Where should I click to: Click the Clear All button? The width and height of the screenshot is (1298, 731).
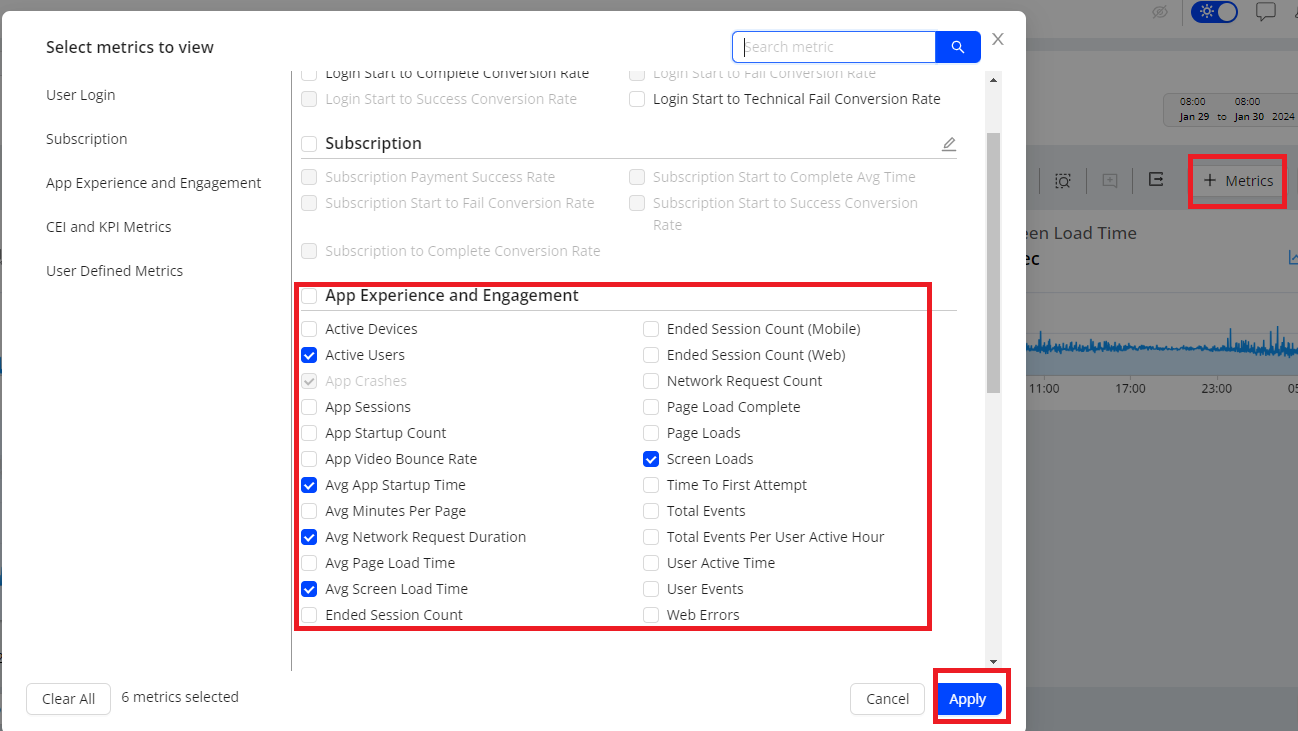68,699
